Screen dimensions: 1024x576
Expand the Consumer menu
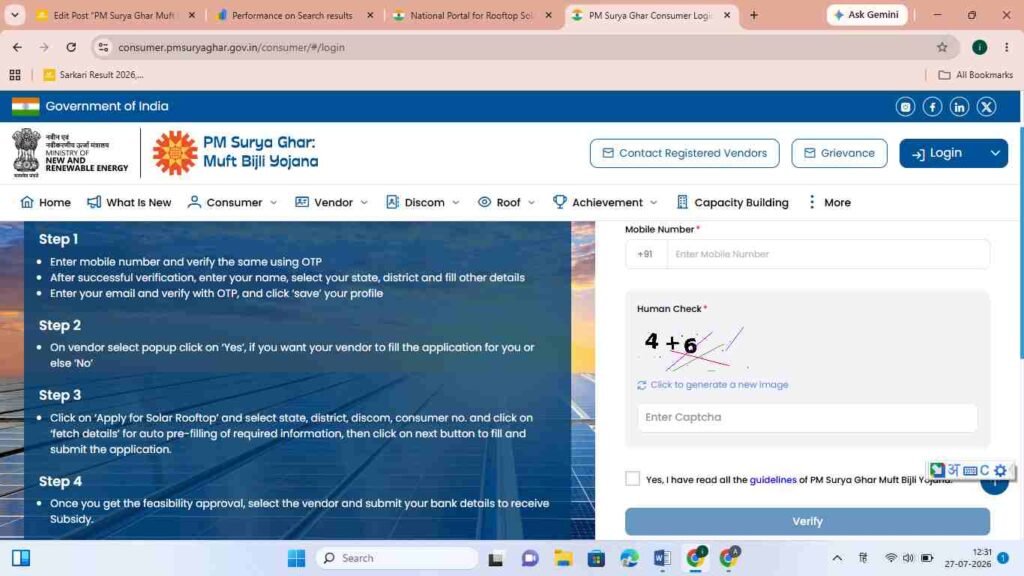232,202
